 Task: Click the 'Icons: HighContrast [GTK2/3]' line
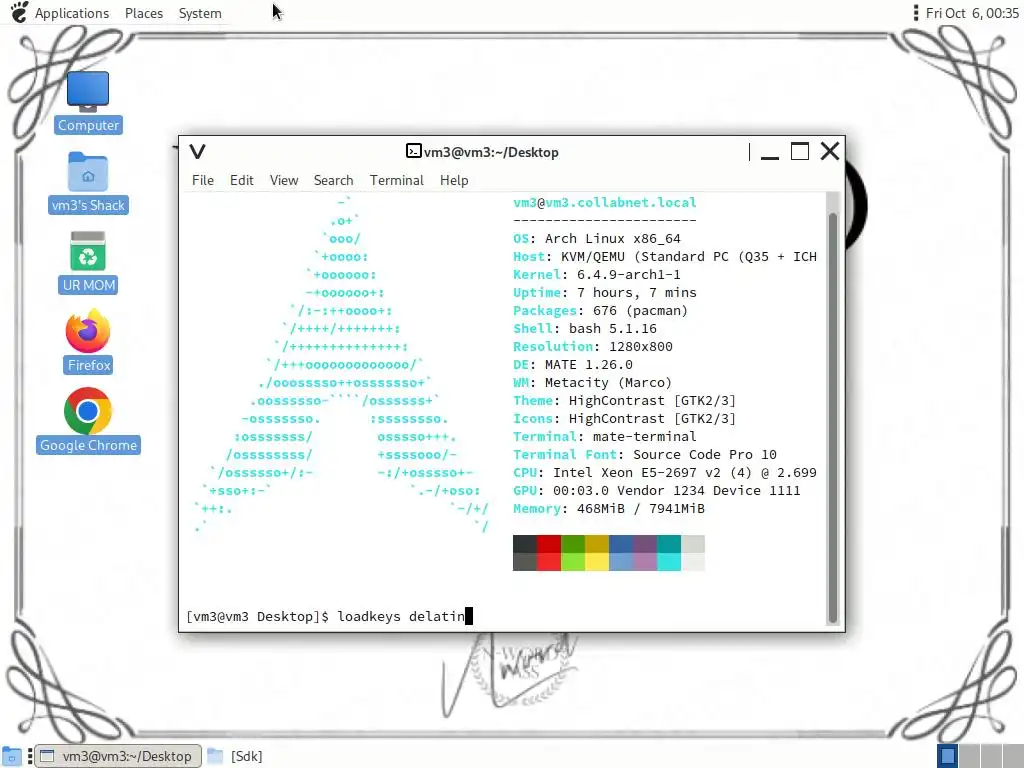[624, 419]
